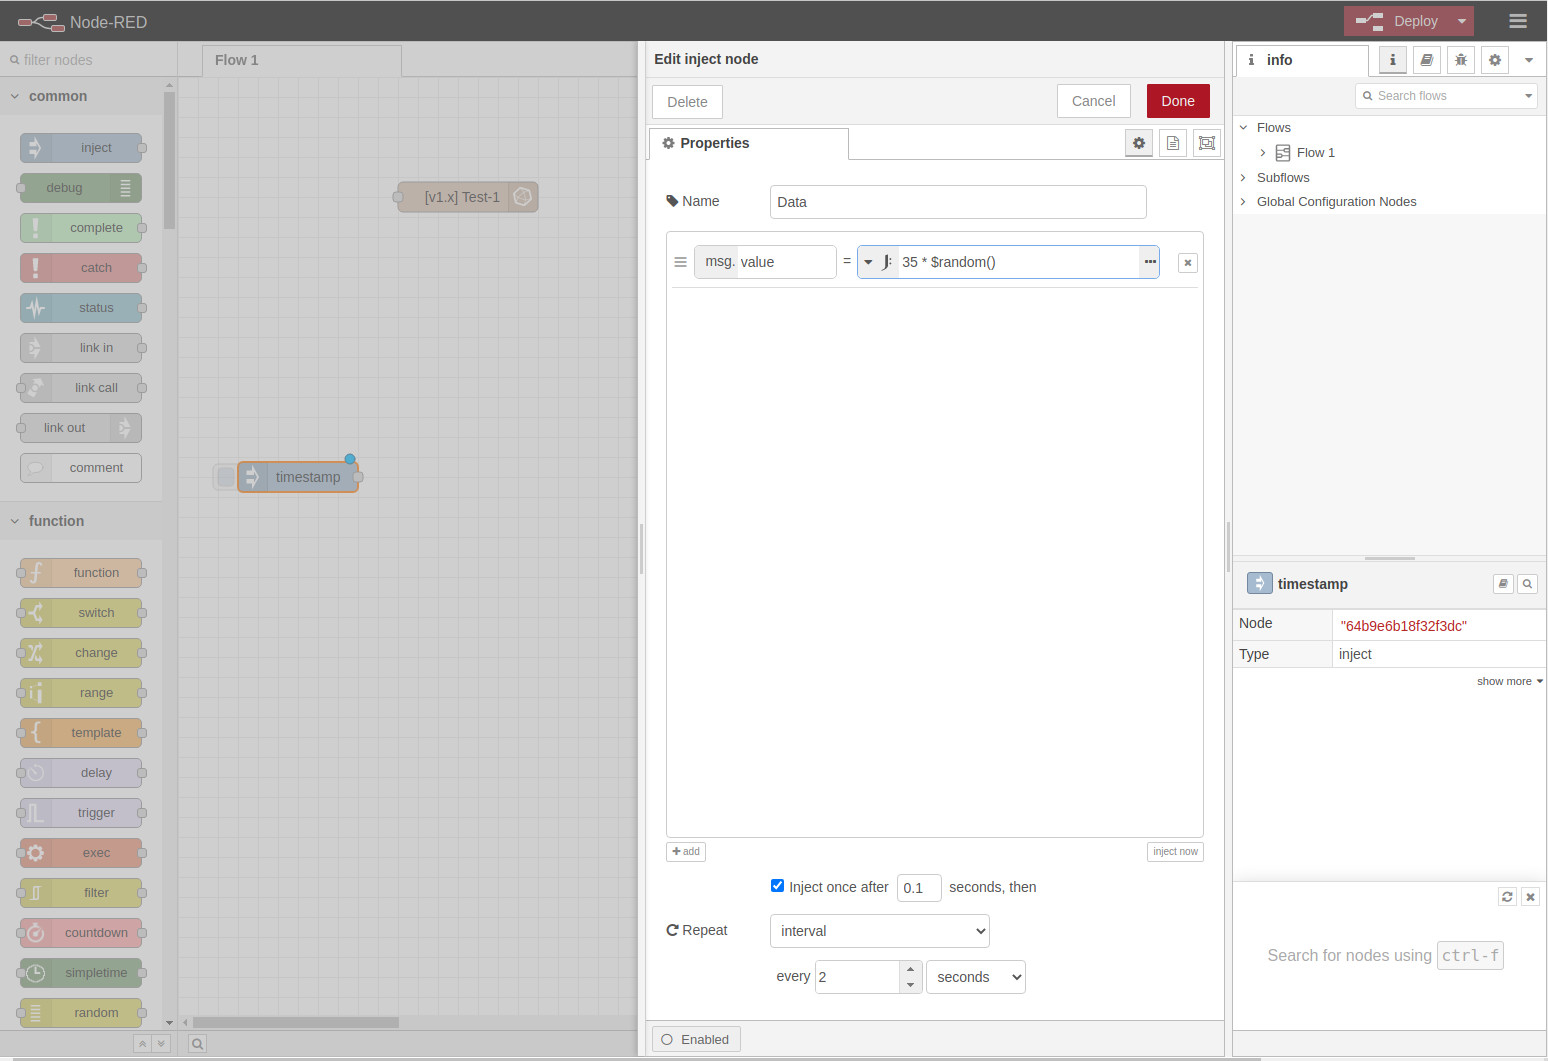Viewport: 1548px width, 1061px height.
Task: Toggle Inject once after checkbox
Action: coord(777,886)
